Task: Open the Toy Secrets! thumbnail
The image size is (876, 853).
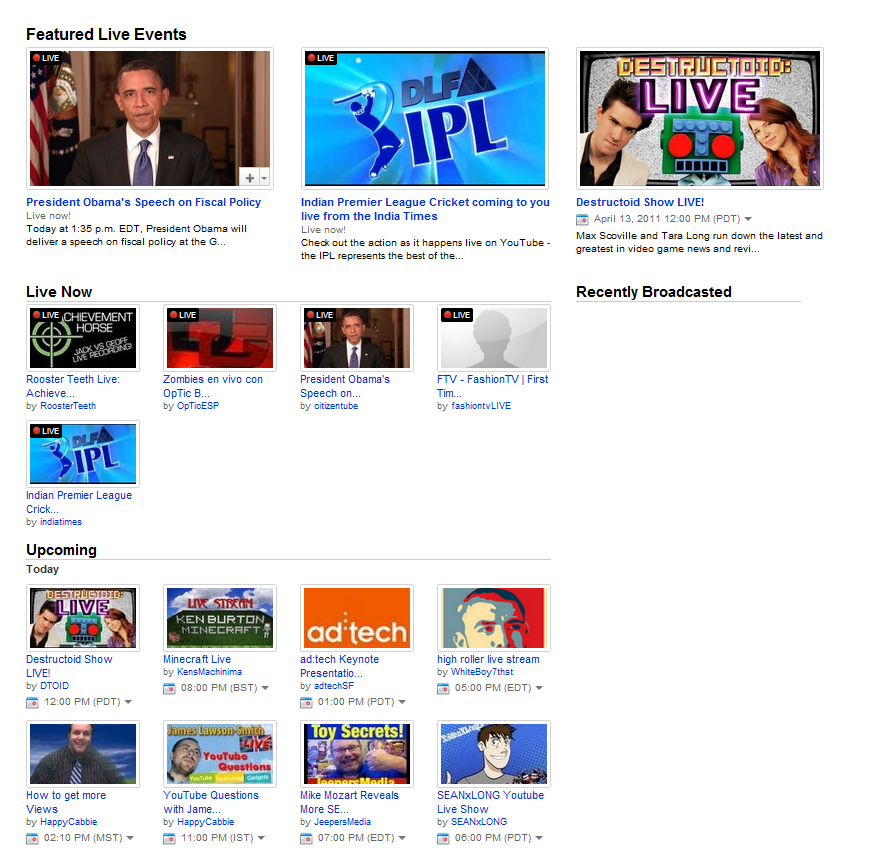Action: point(356,754)
